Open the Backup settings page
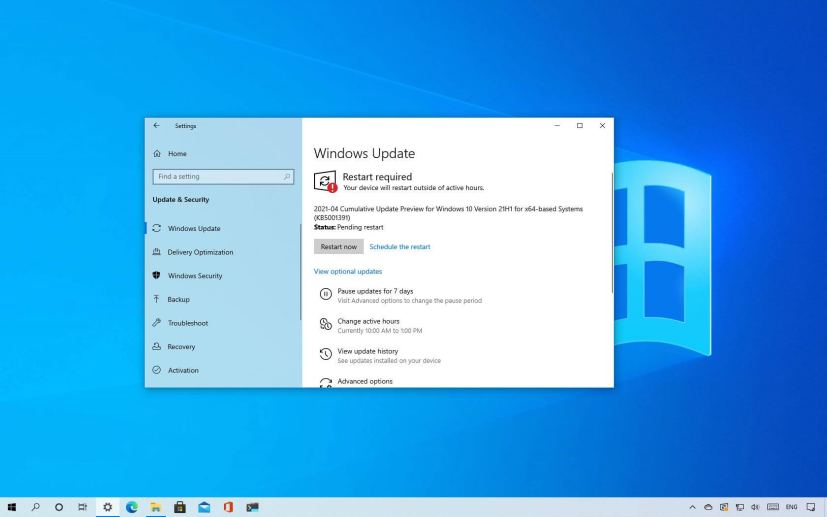 pyautogui.click(x=181, y=299)
